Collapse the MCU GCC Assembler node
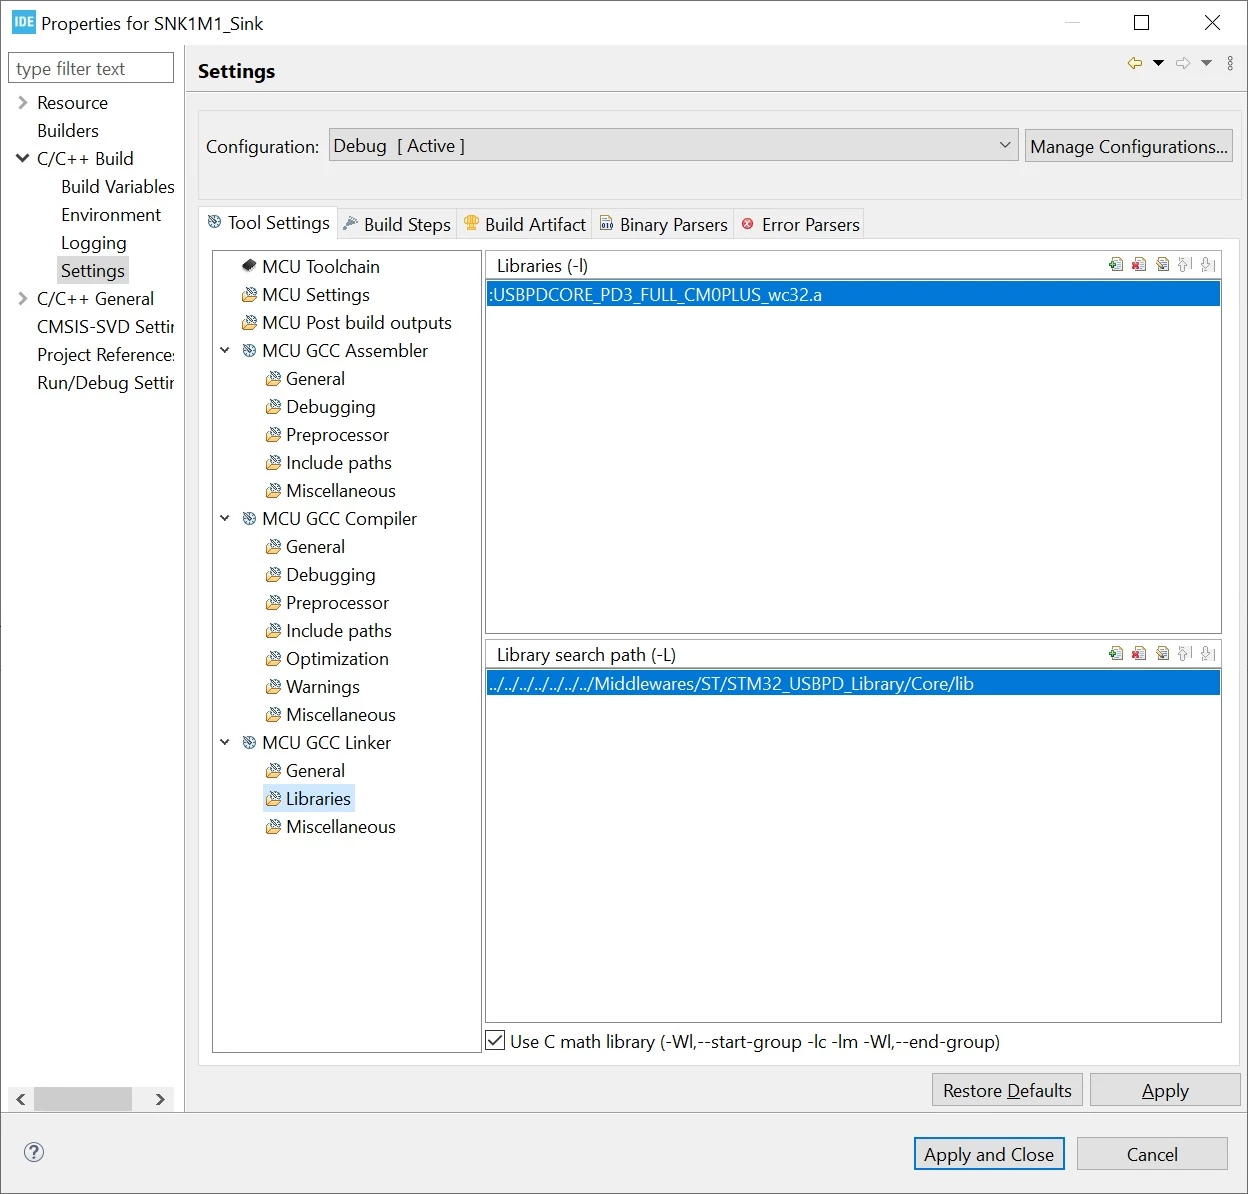The image size is (1249, 1194). [225, 351]
